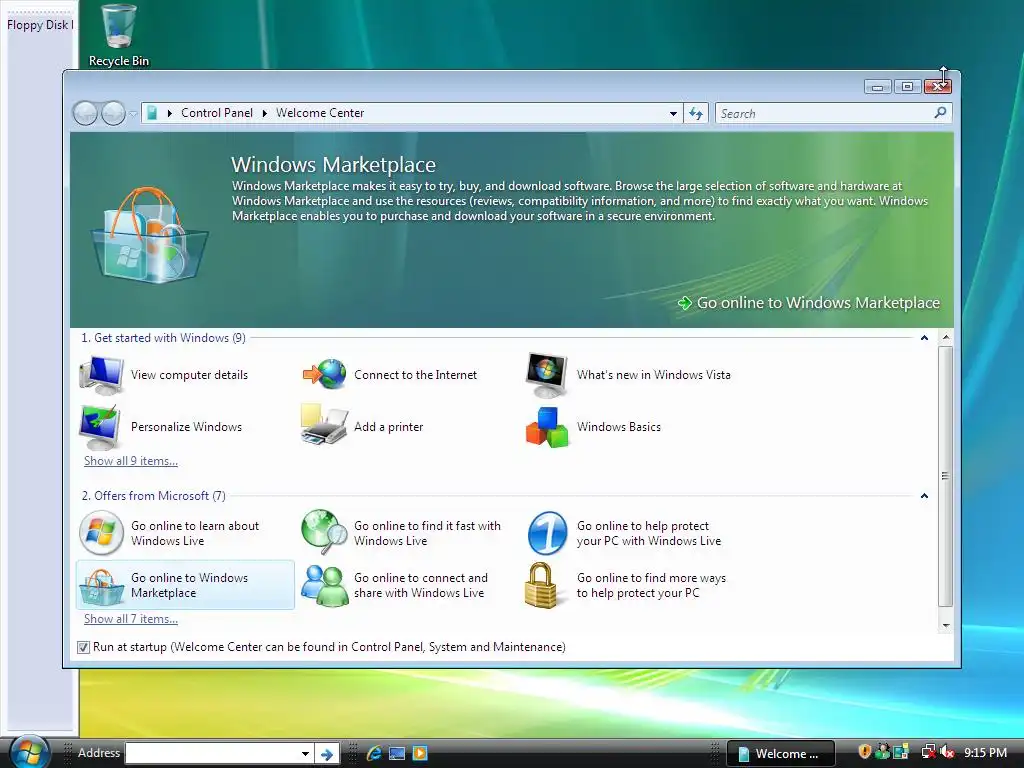Select the Personalize Windows label
Viewport: 1024px width, 768px height.
(186, 427)
